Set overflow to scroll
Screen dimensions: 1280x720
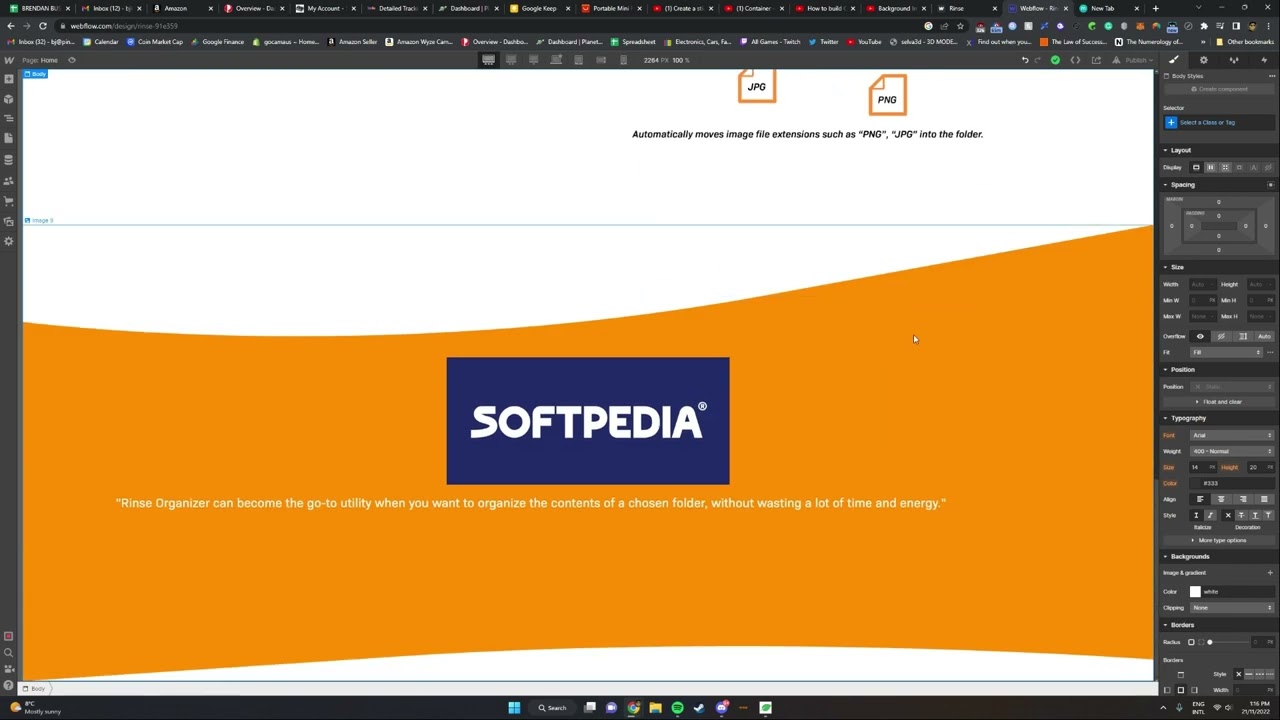click(x=1243, y=336)
